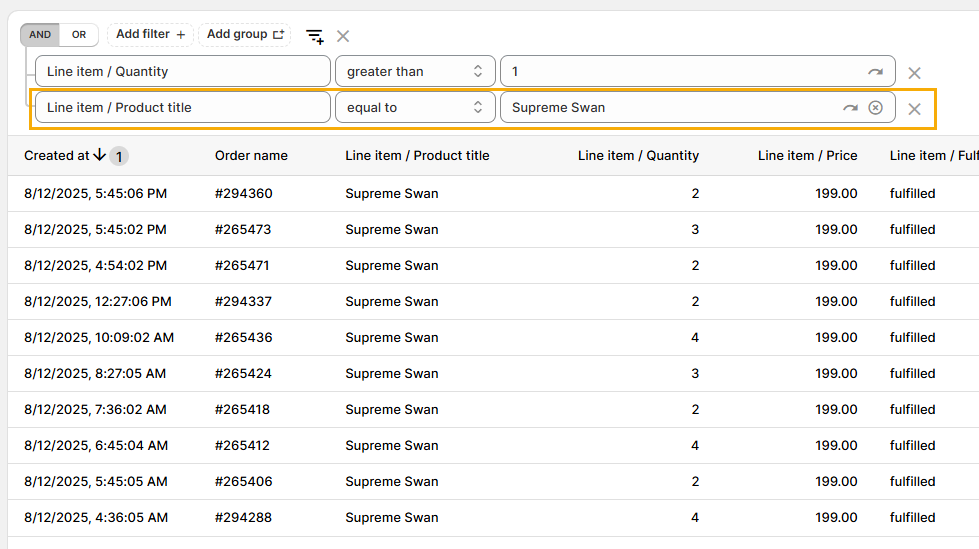Viewport: 979px width, 549px height.
Task: Click arrow icon in quantity value field
Action: 875,72
